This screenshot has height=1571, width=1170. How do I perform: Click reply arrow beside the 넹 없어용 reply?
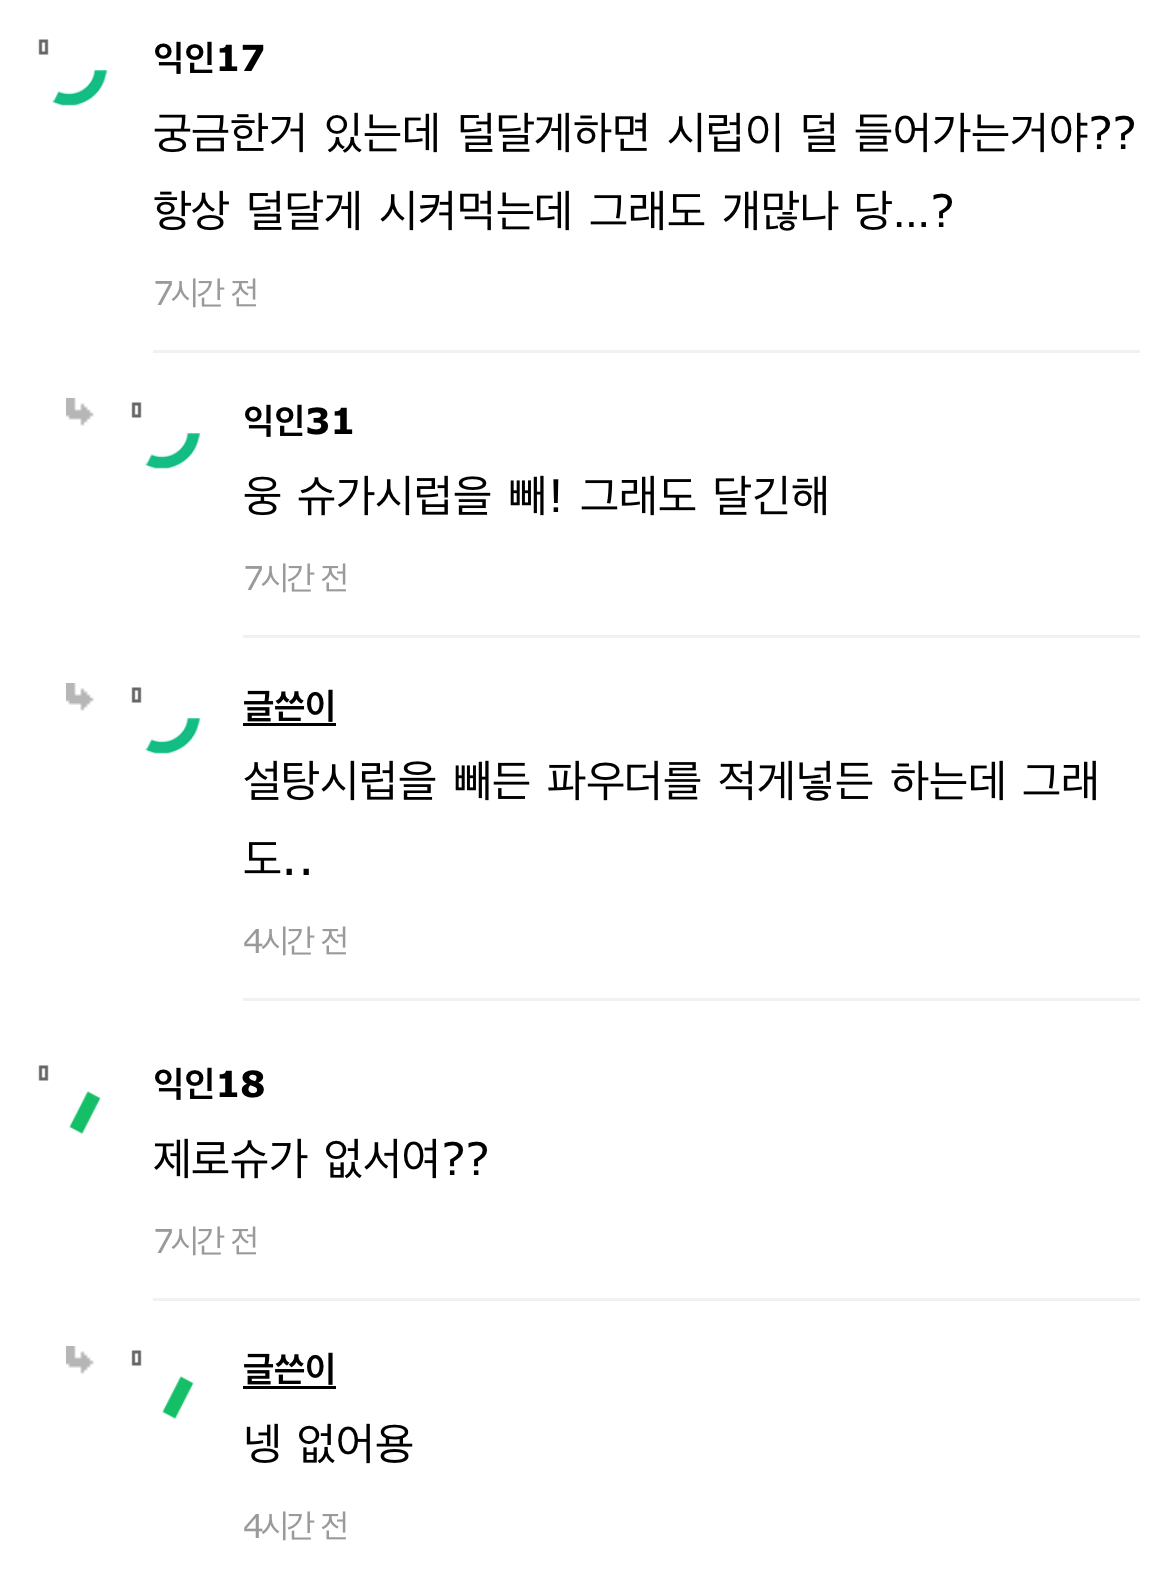pyautogui.click(x=79, y=1359)
